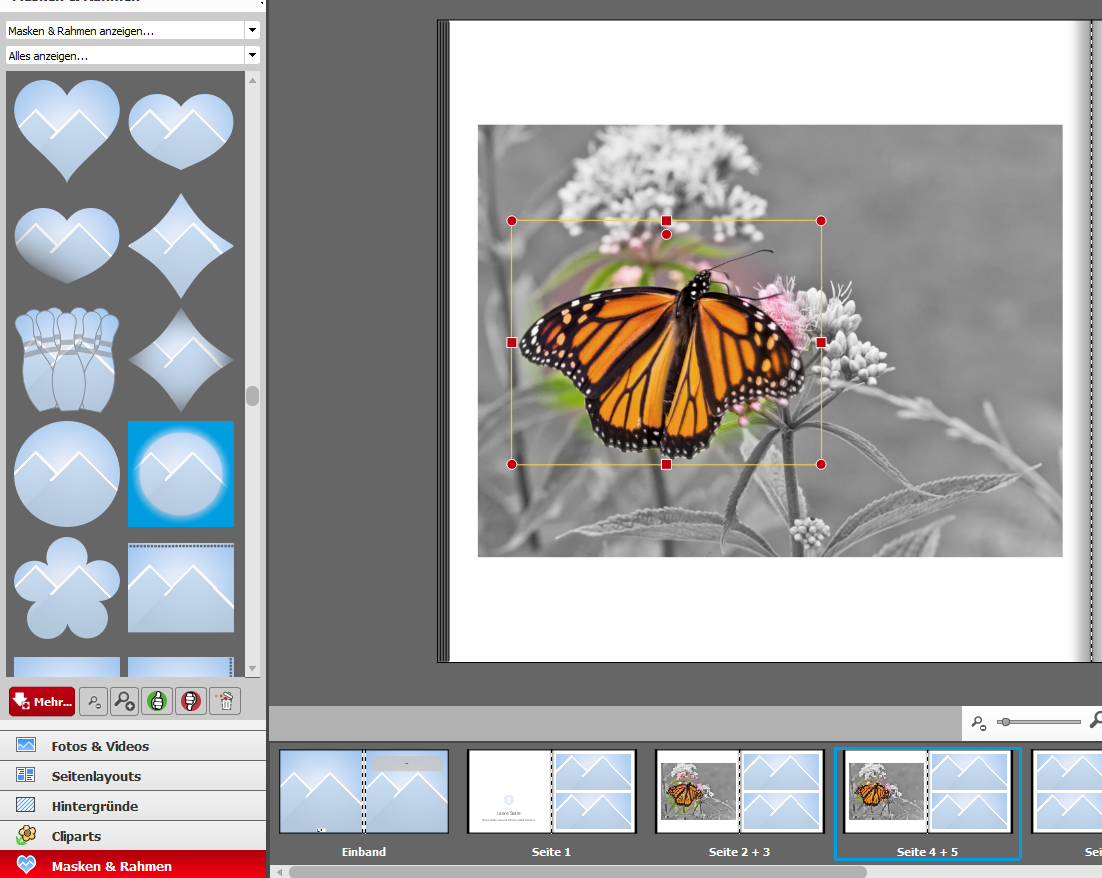This screenshot has height=878, width=1102.
Task: Click the red Mehr... button
Action: [x=42, y=701]
